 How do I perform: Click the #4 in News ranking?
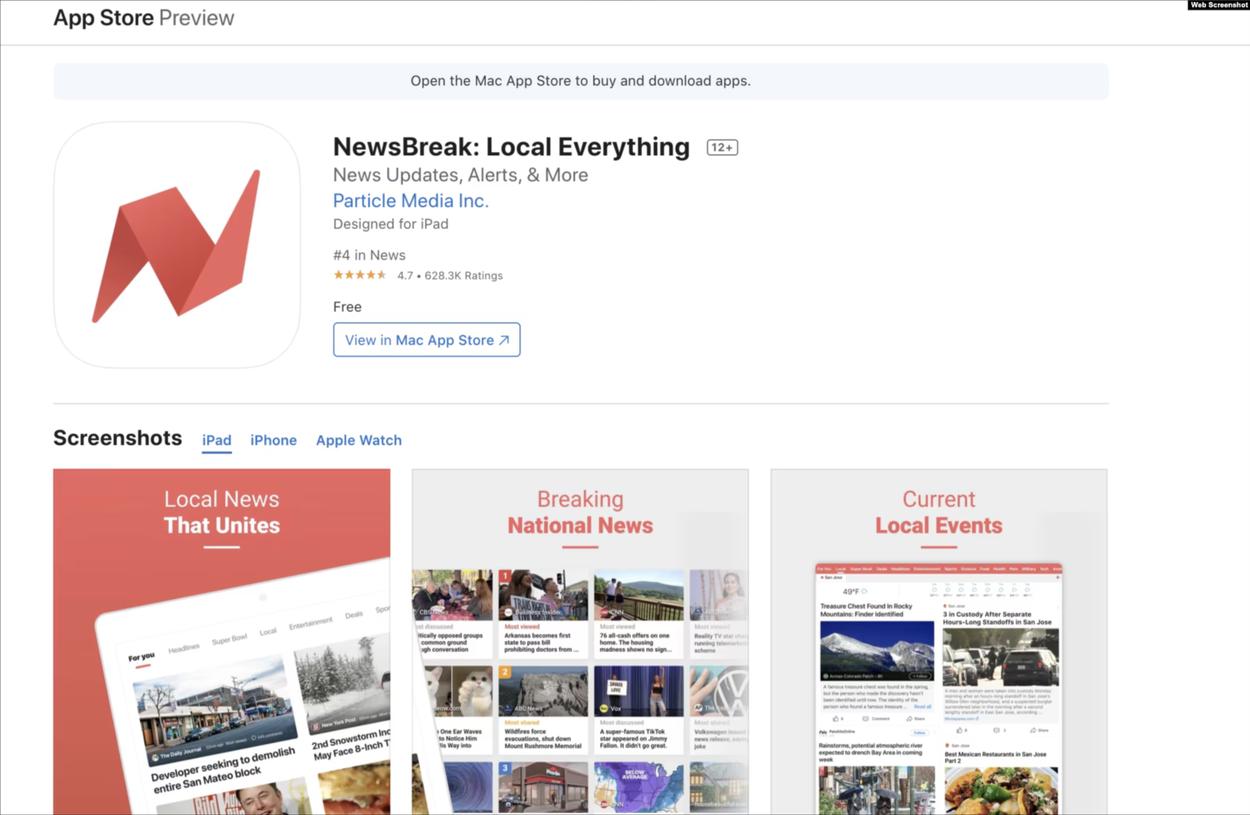click(x=369, y=255)
